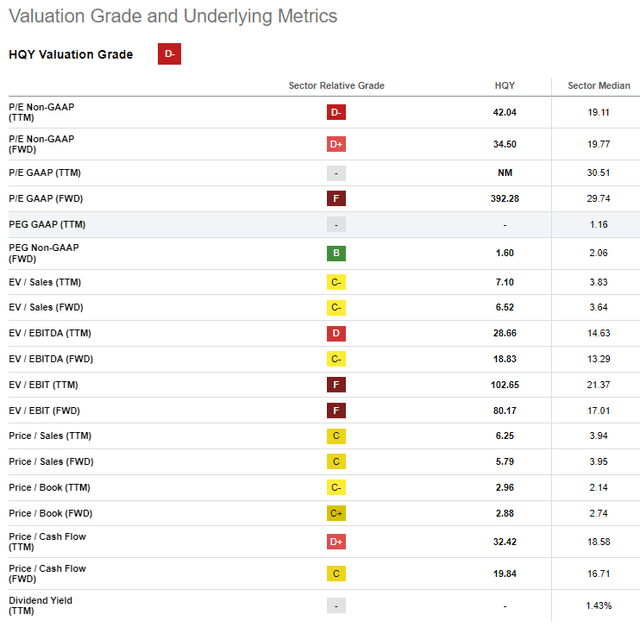Screen dimensions: 640x627
Task: Select the Price / Sales (TTM) row label
Action: (50, 436)
